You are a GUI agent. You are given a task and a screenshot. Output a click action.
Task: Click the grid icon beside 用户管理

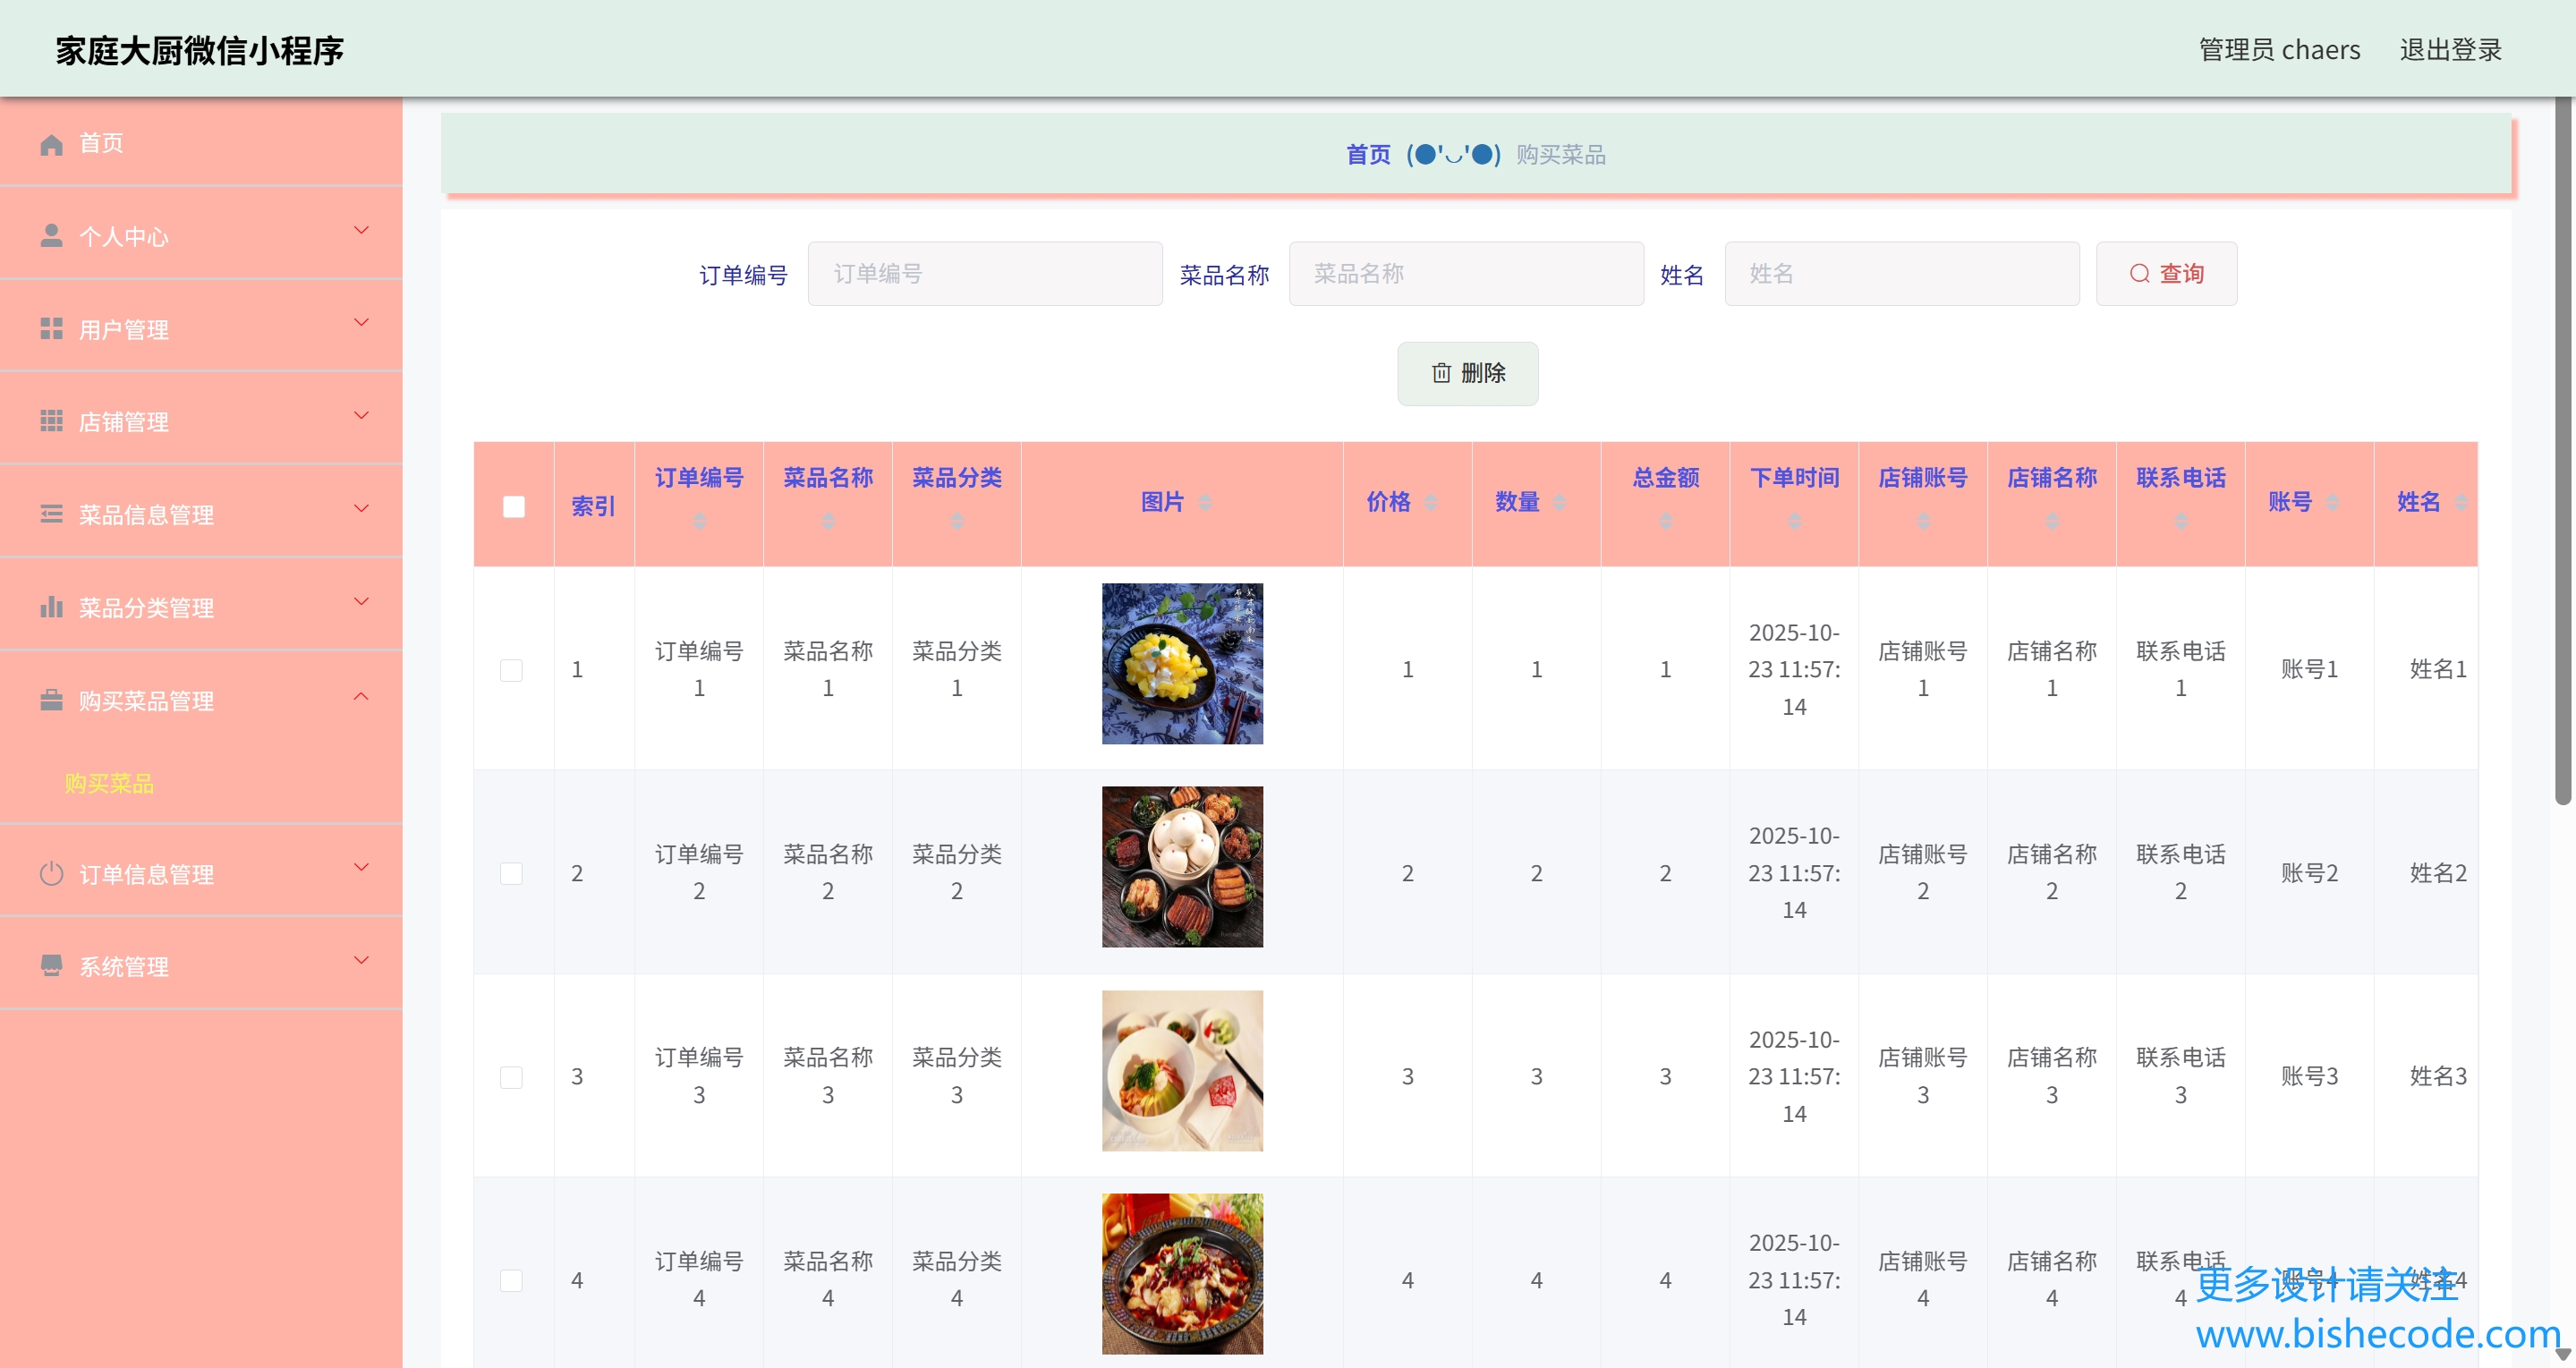click(x=51, y=329)
